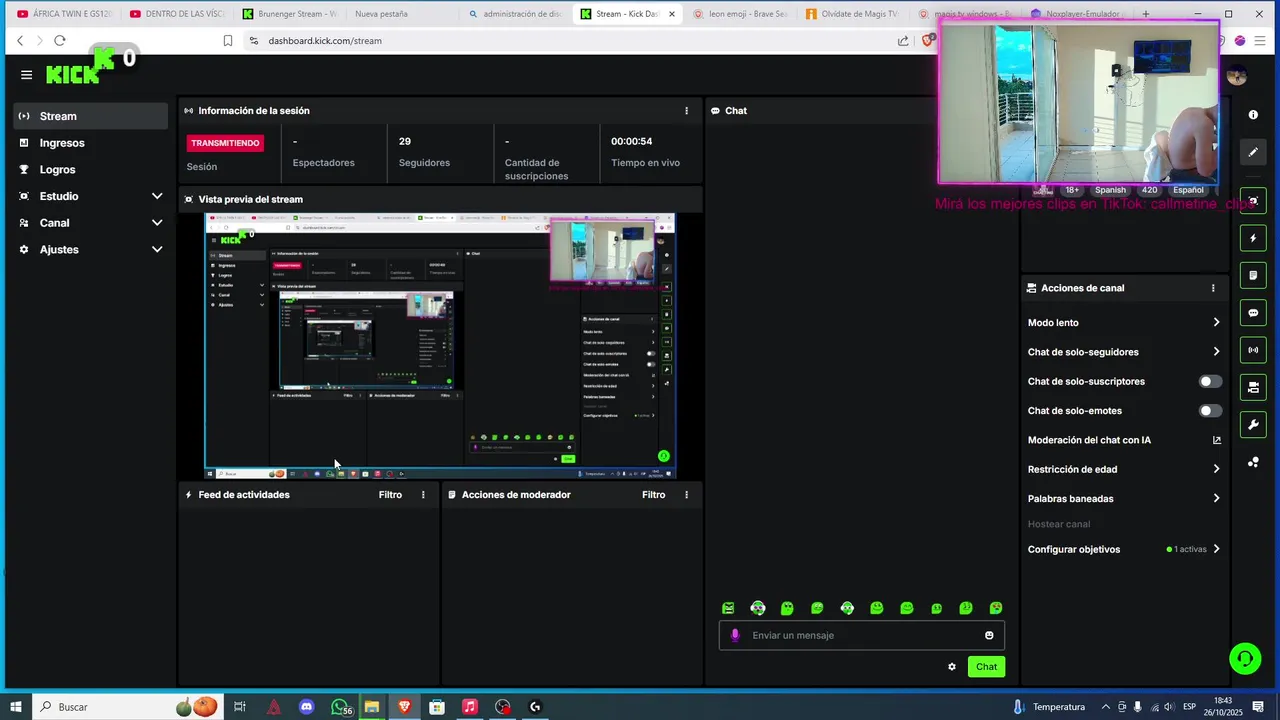Insert the first green emote in chat row
Viewport: 1280px width, 720px height.
[728, 608]
